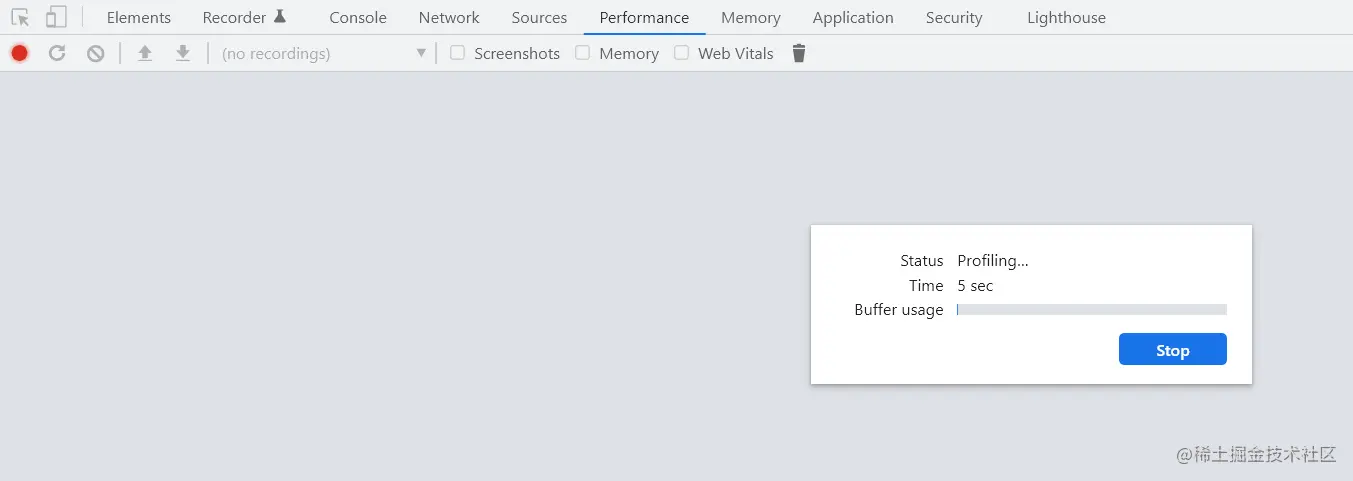Activate the inspect element cursor icon
The height and width of the screenshot is (481, 1353).
(x=20, y=17)
